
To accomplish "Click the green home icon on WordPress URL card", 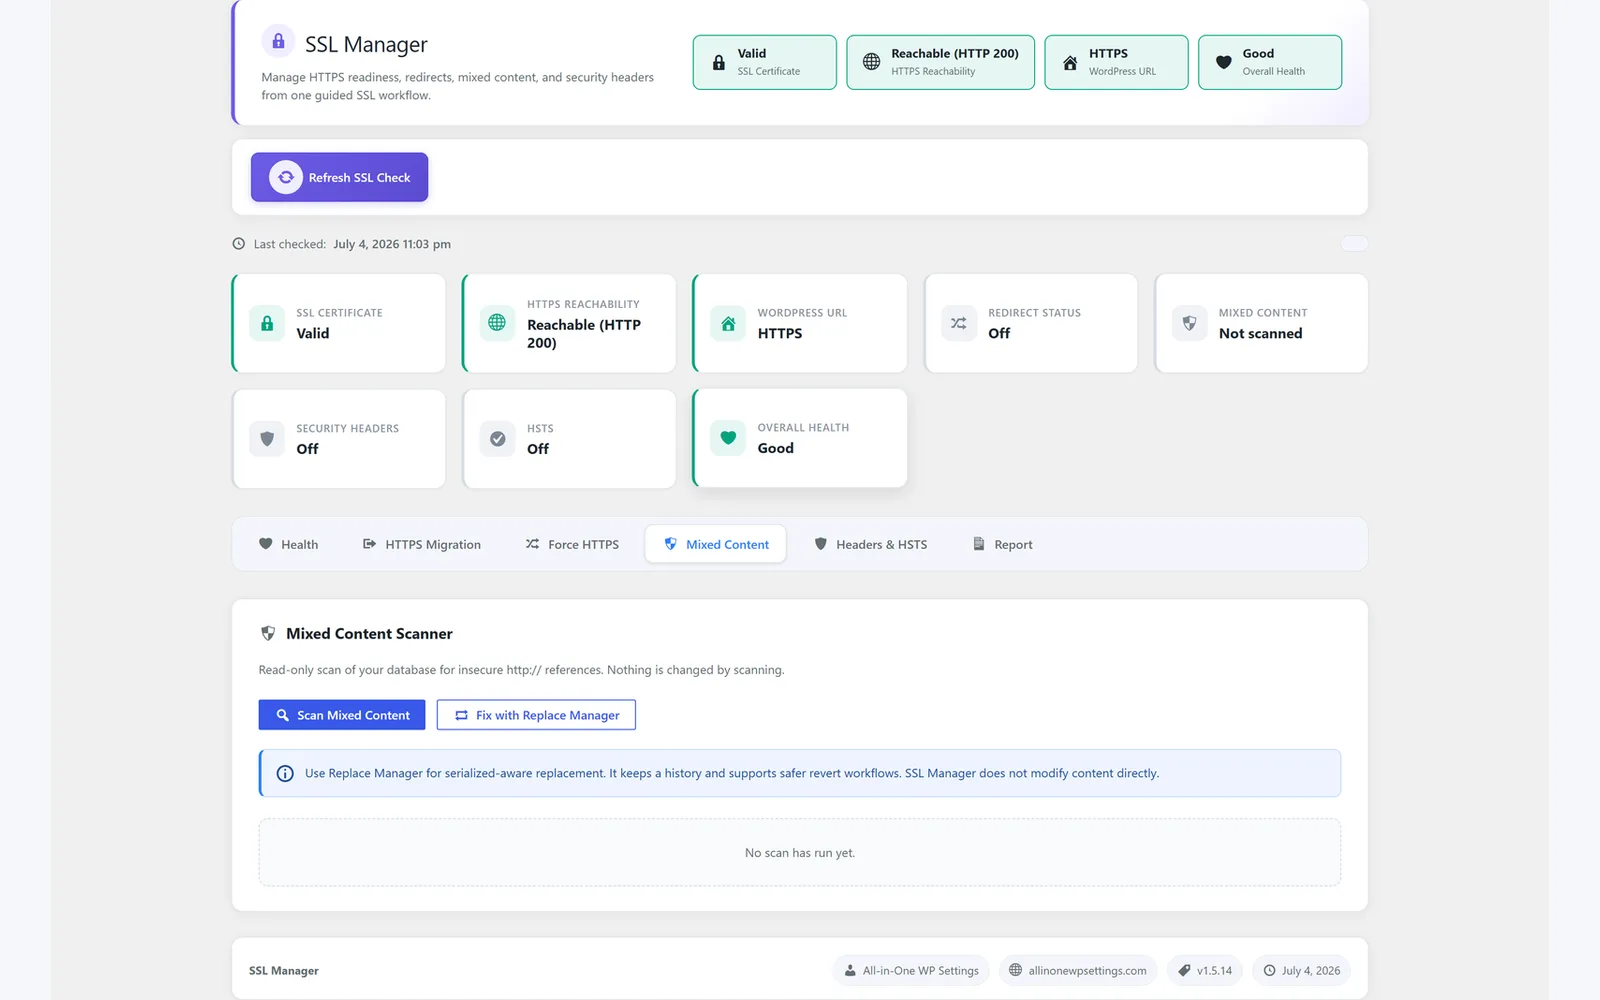I will coord(728,323).
